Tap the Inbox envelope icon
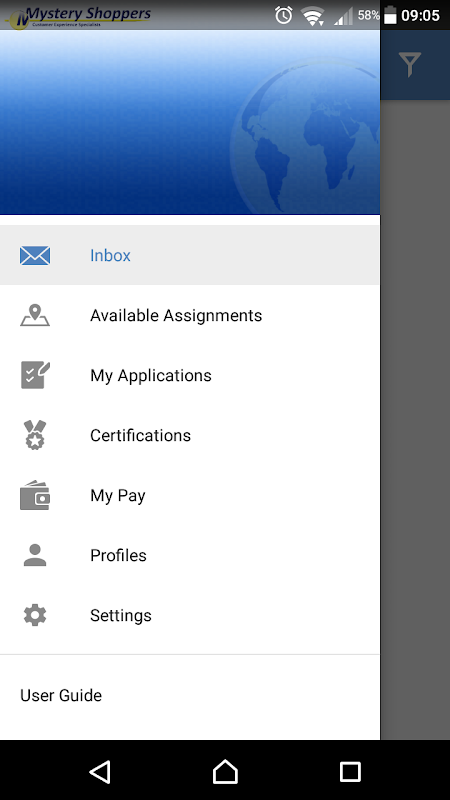 coord(35,255)
